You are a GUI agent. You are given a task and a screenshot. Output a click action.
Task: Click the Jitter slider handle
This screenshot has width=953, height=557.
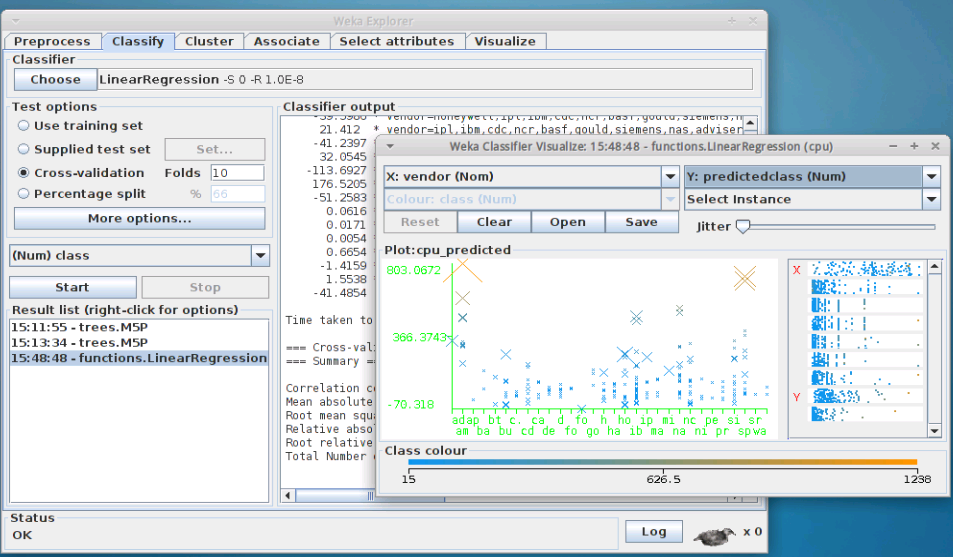click(743, 226)
